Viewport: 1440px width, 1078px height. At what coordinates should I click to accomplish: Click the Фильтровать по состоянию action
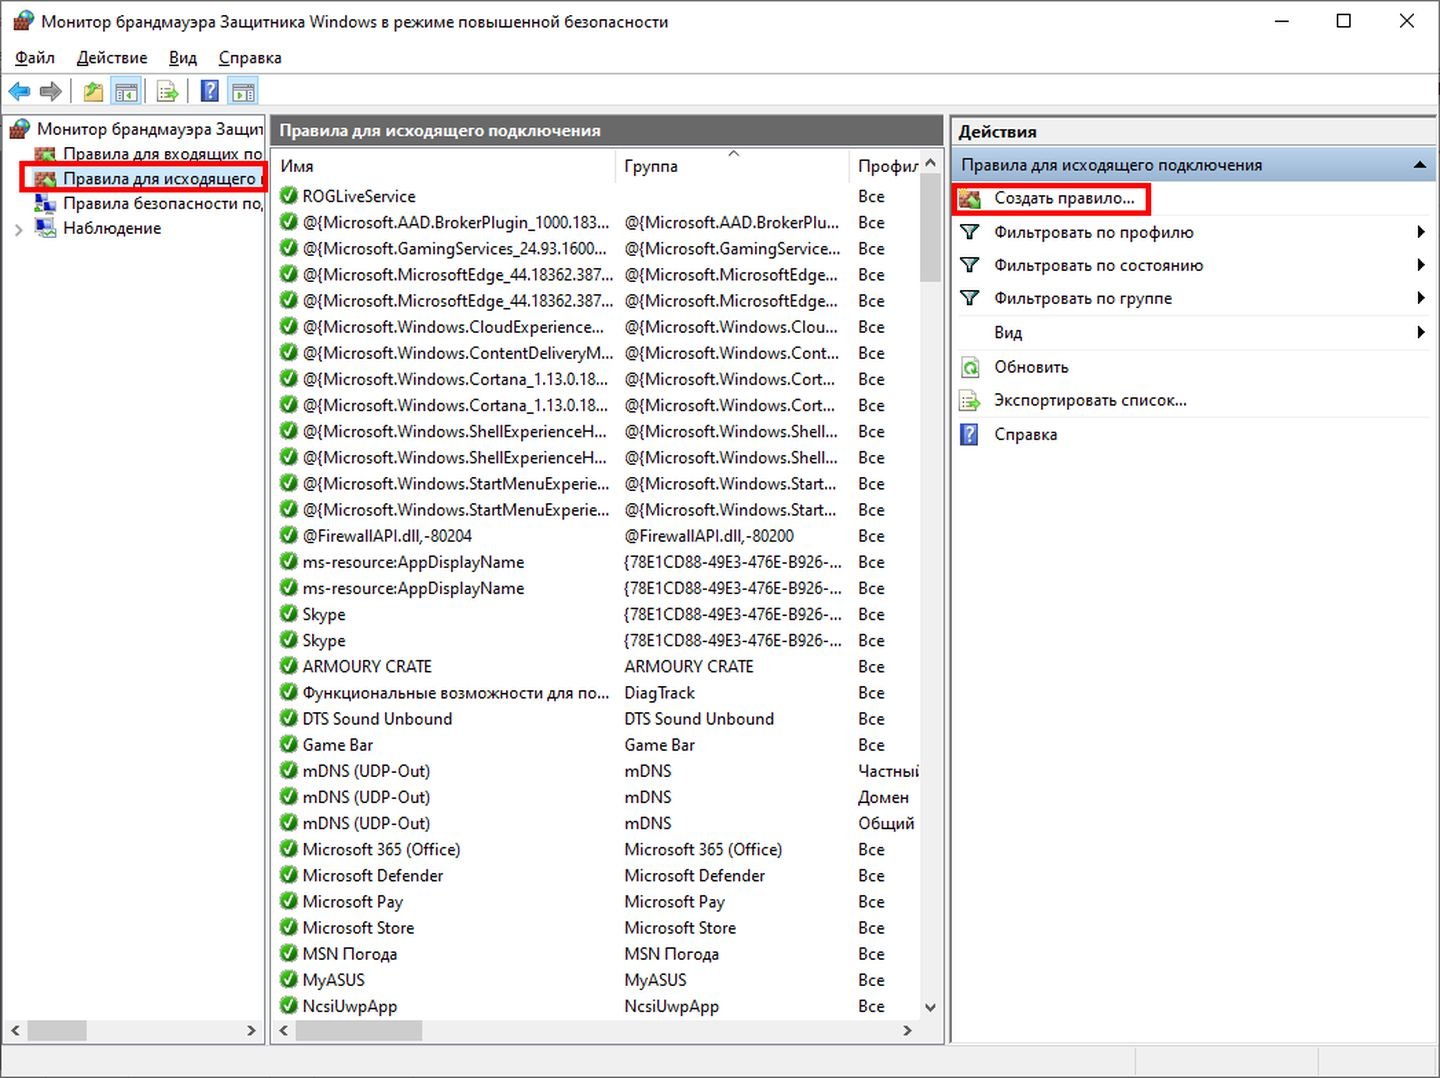1098,265
